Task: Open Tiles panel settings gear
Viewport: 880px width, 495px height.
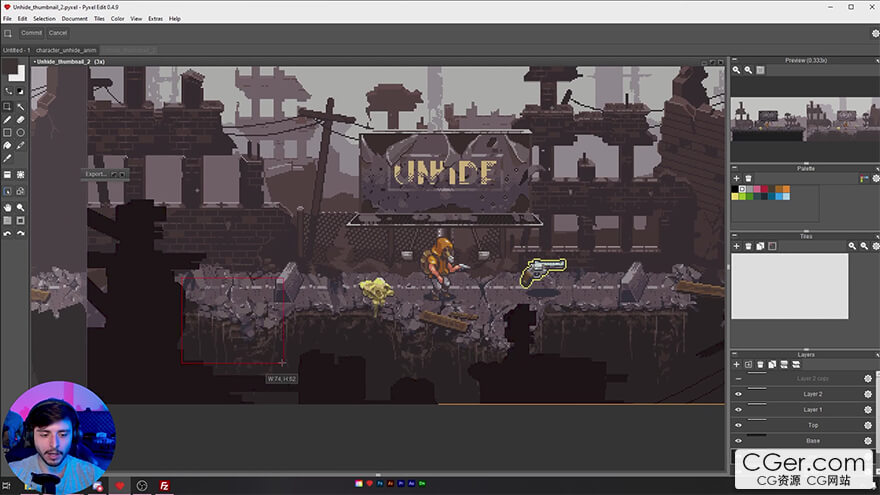Action: point(876,246)
